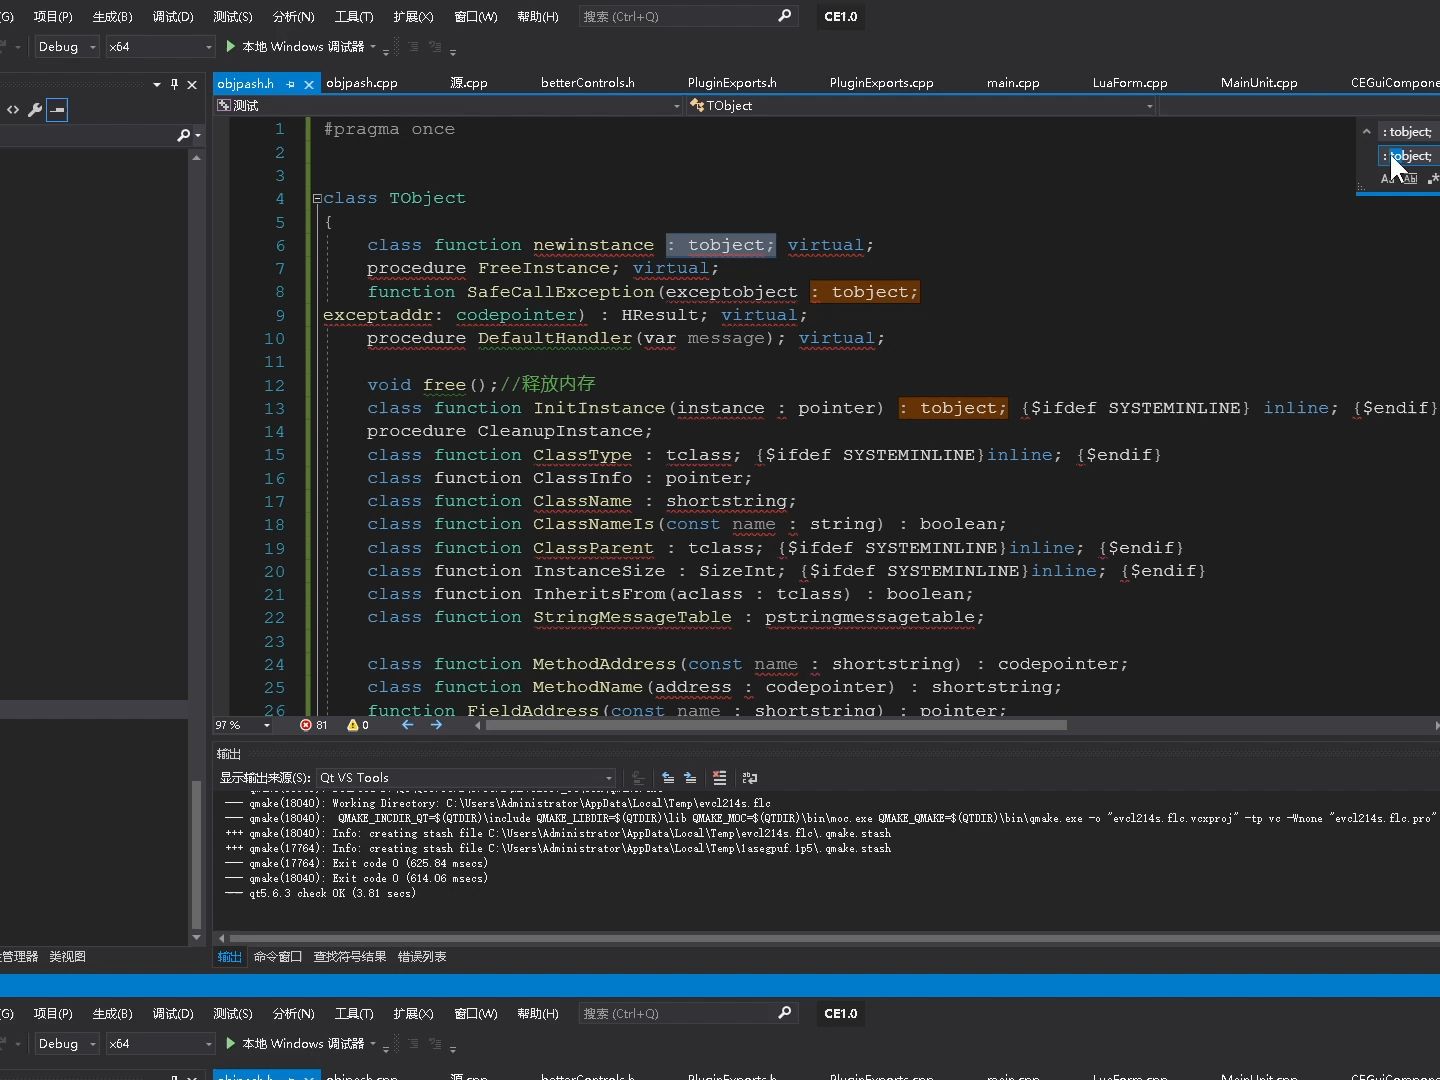Start the 本地 Windows 调试器 debugger in the top toolbar
This screenshot has width=1440, height=1080.
296,47
